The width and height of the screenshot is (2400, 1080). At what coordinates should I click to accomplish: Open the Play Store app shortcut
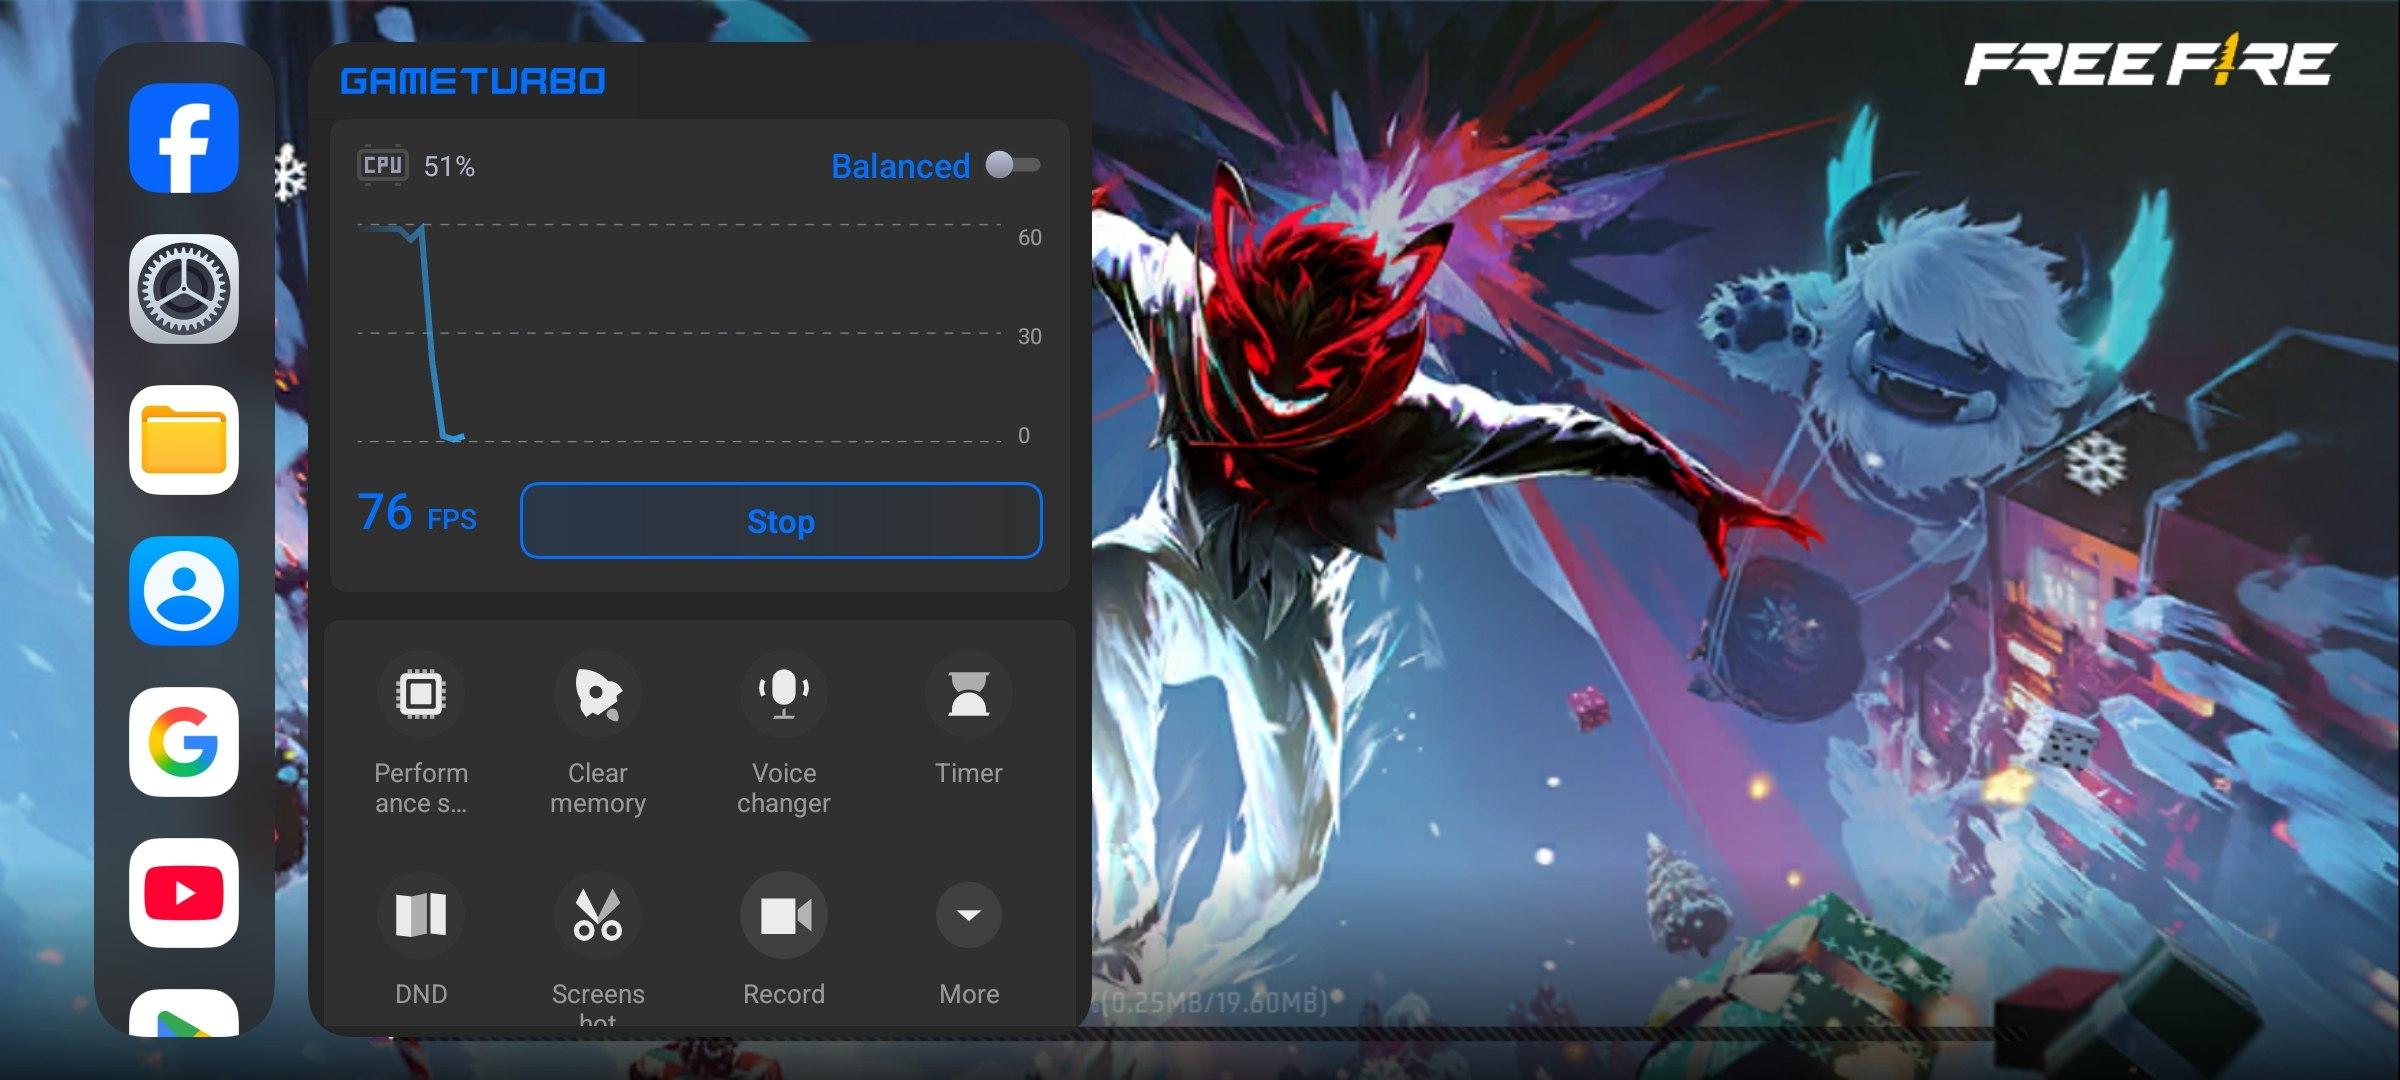tap(183, 1015)
